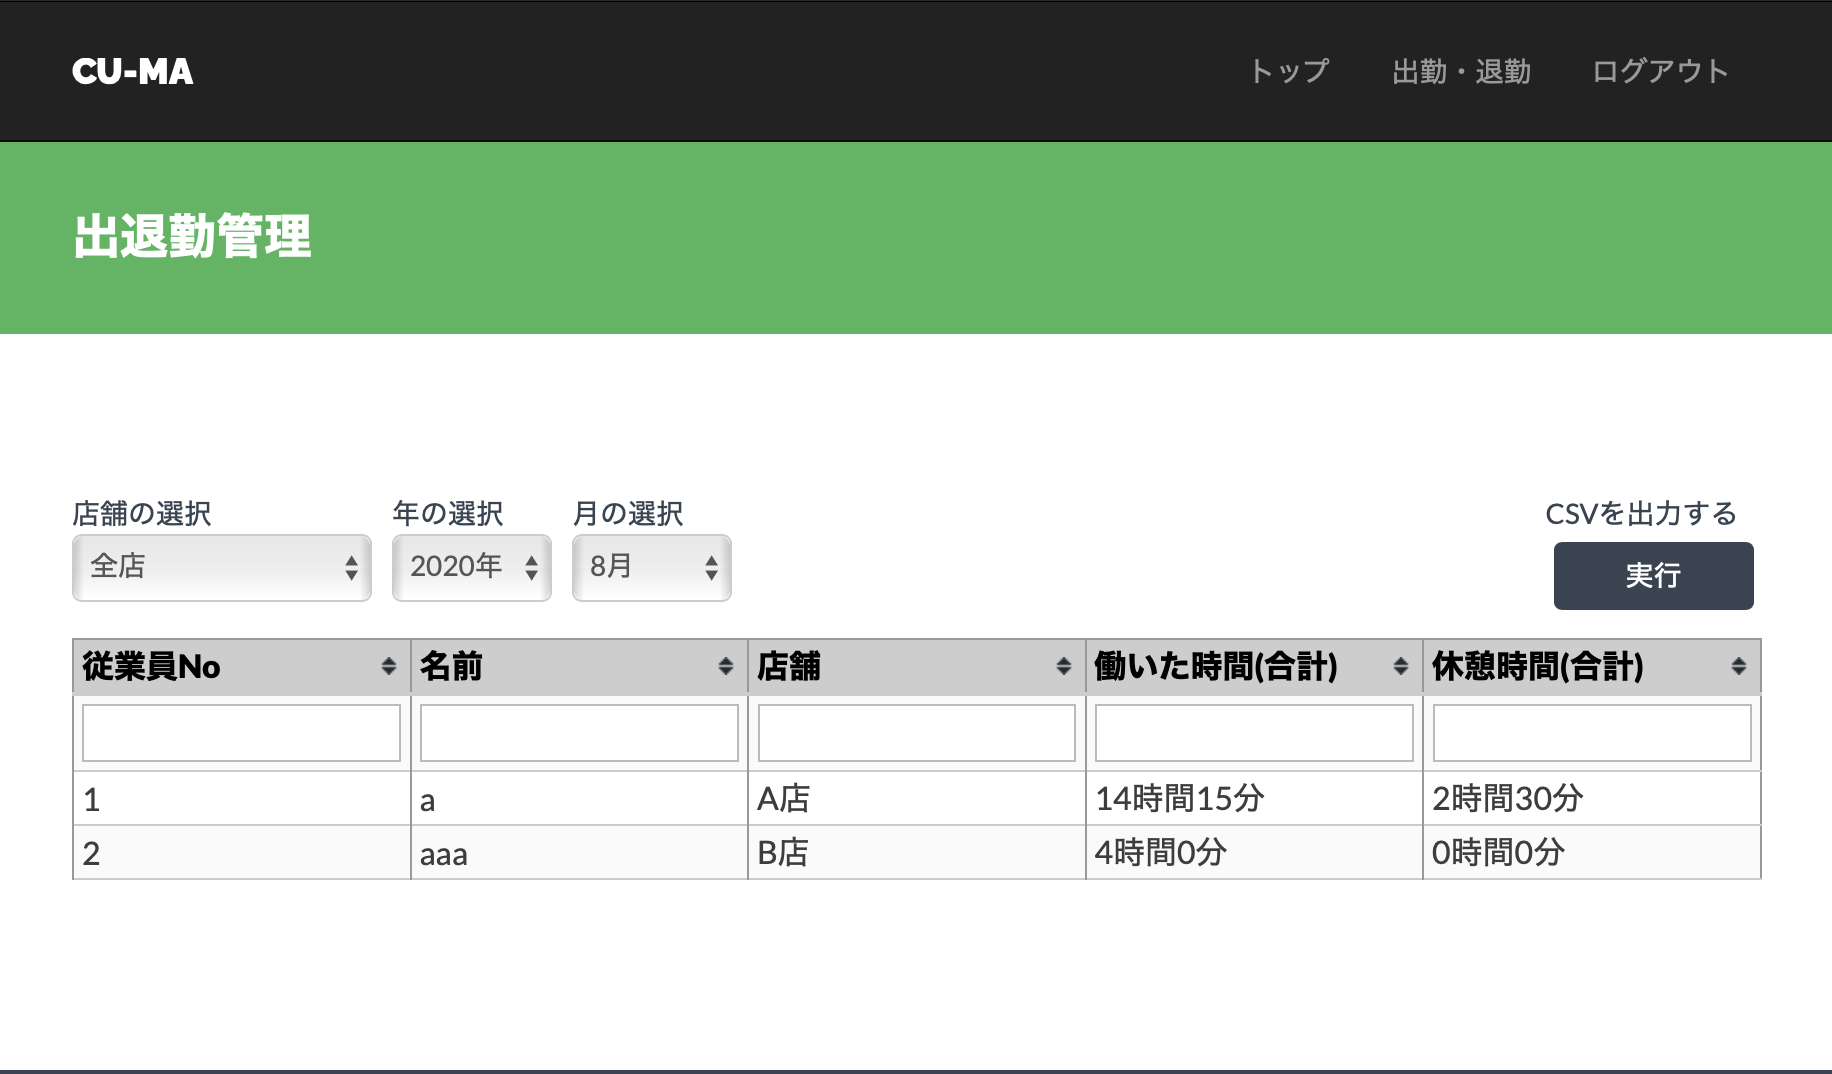Focus the 店舗 filter input field
Screen dimensions: 1832x1074
point(917,733)
